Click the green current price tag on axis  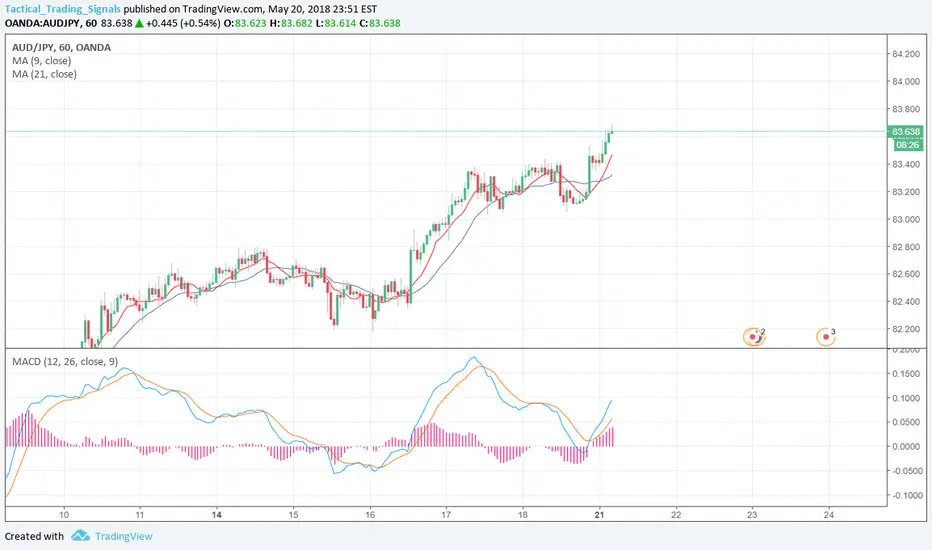pyautogui.click(x=905, y=131)
